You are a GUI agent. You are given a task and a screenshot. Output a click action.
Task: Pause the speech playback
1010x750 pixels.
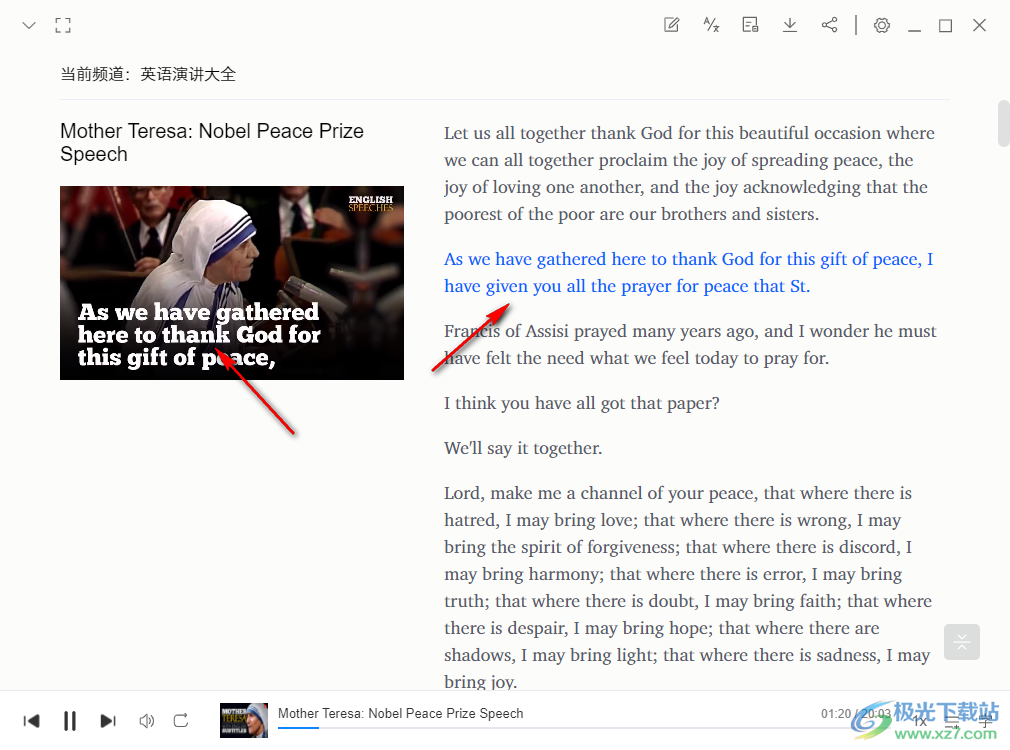click(x=70, y=720)
